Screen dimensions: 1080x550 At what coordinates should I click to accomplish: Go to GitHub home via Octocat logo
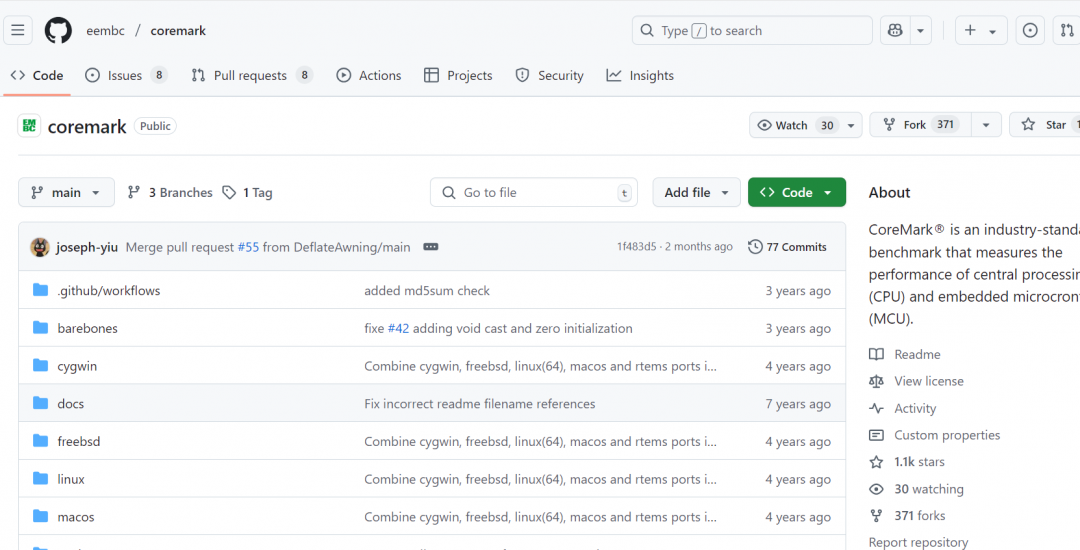[58, 30]
